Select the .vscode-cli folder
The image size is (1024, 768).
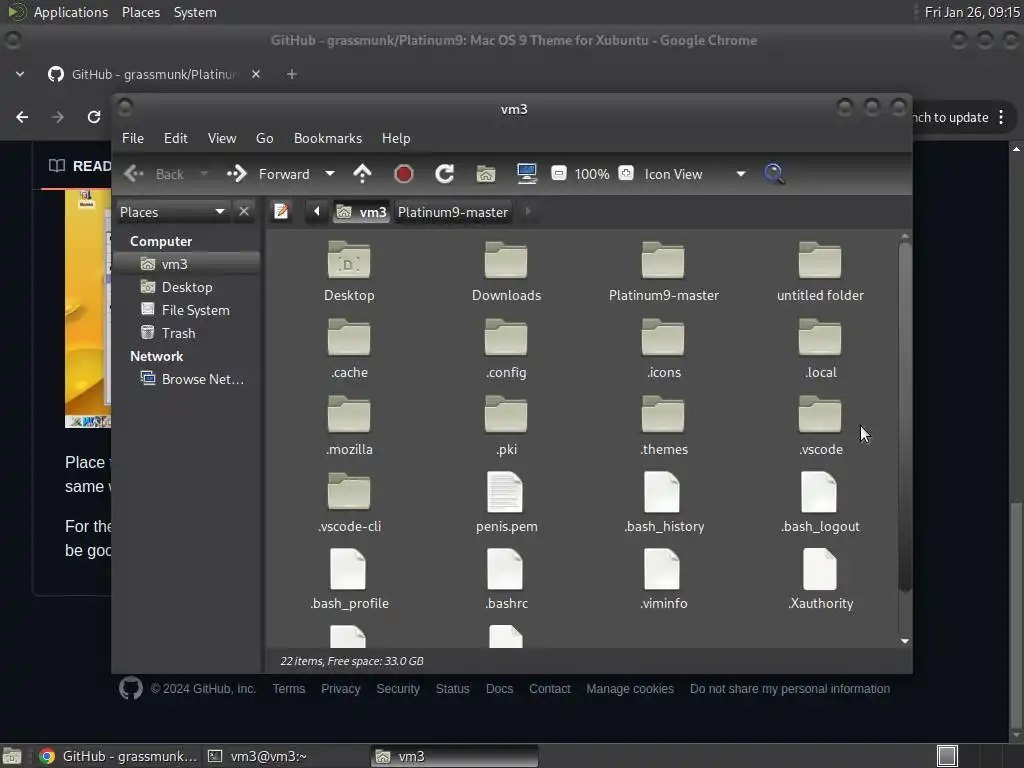pos(349,502)
